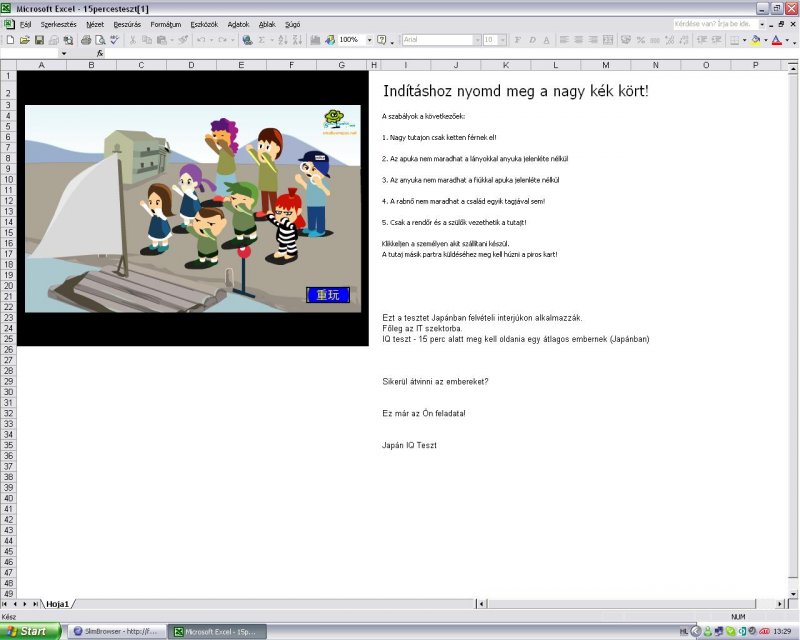Open the Nézet menu

click(95, 24)
